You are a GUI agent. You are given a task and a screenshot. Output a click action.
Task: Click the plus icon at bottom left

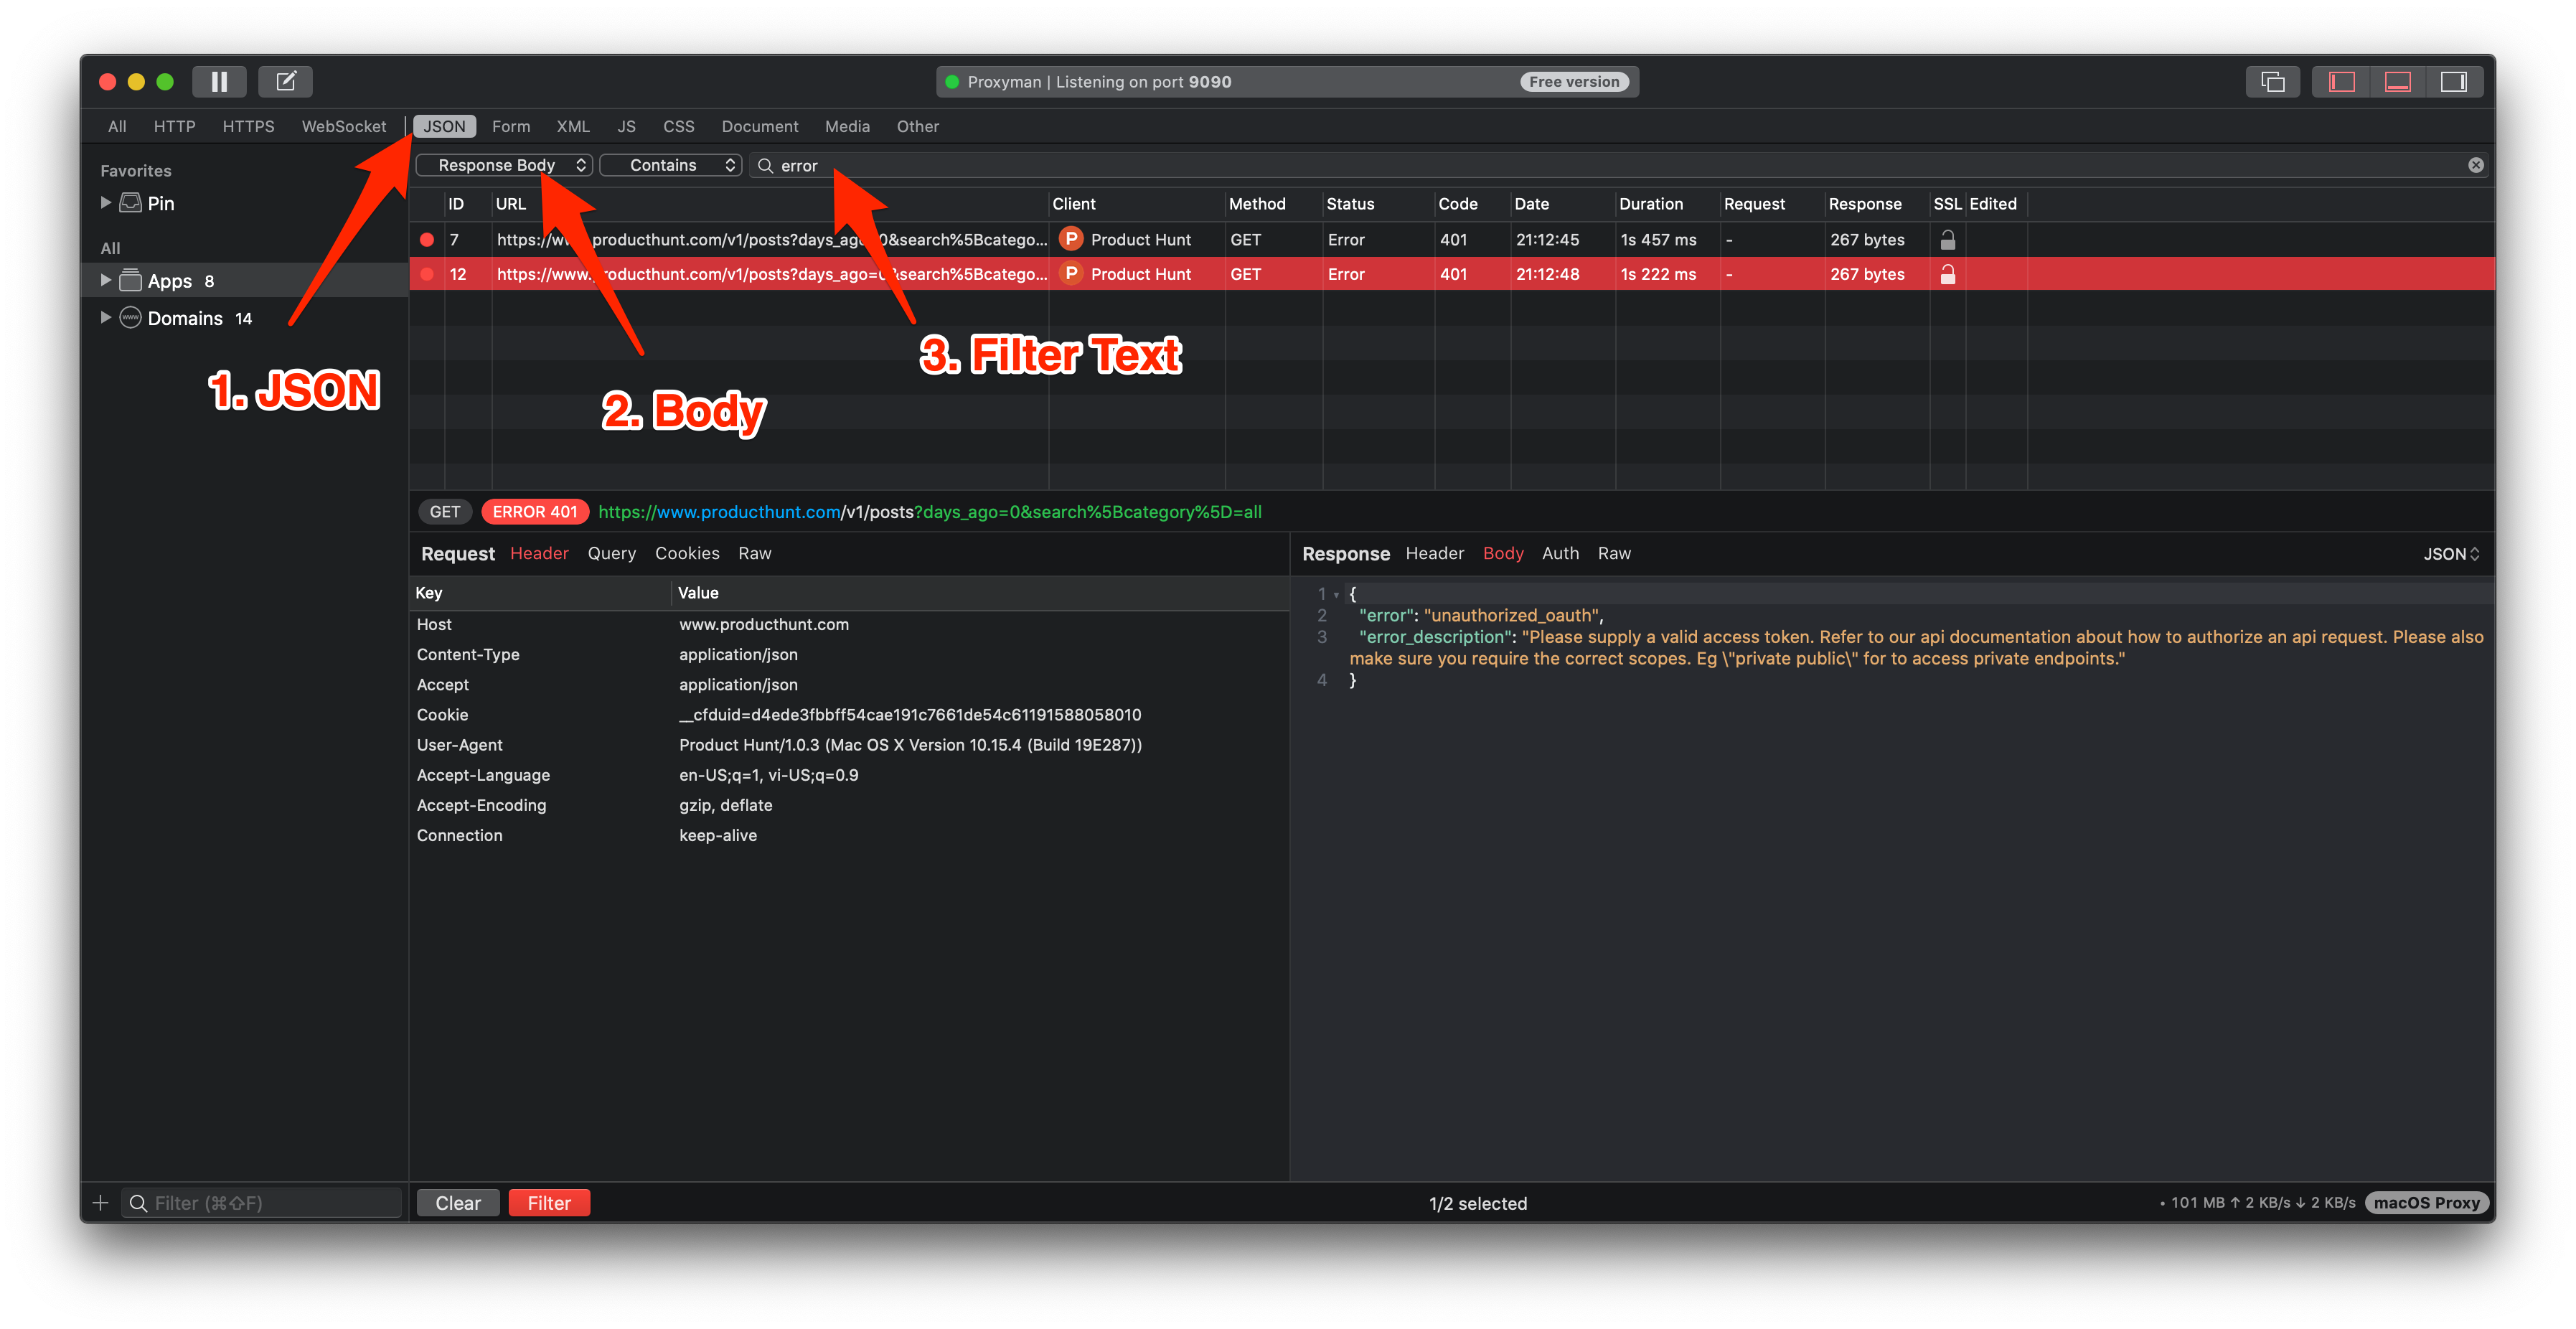100,1202
